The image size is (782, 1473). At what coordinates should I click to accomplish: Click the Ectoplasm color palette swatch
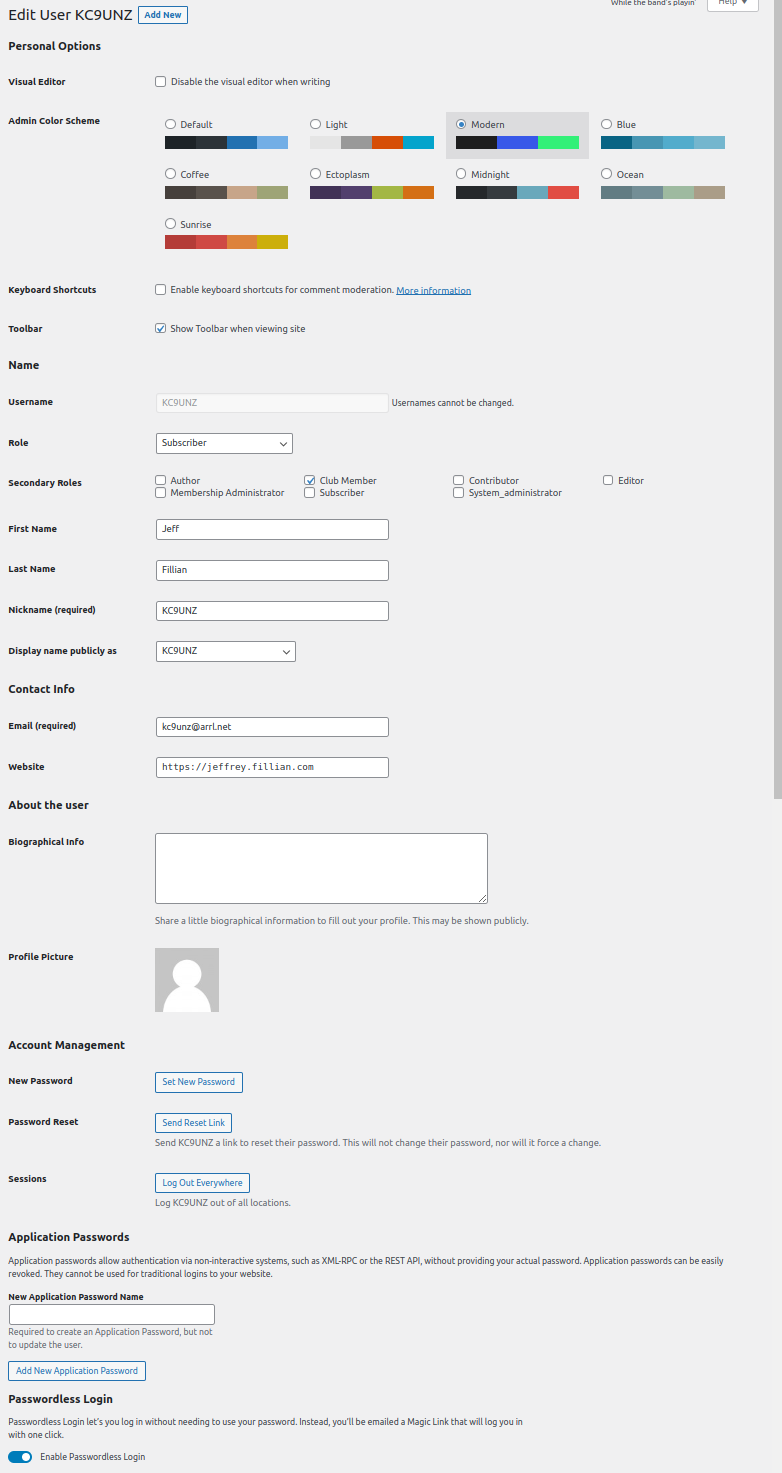(371, 192)
